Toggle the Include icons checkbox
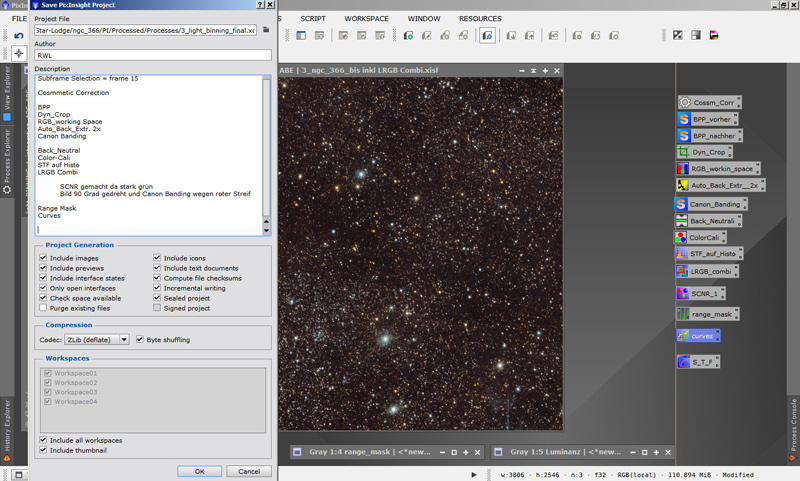The image size is (800, 481). 157,258
